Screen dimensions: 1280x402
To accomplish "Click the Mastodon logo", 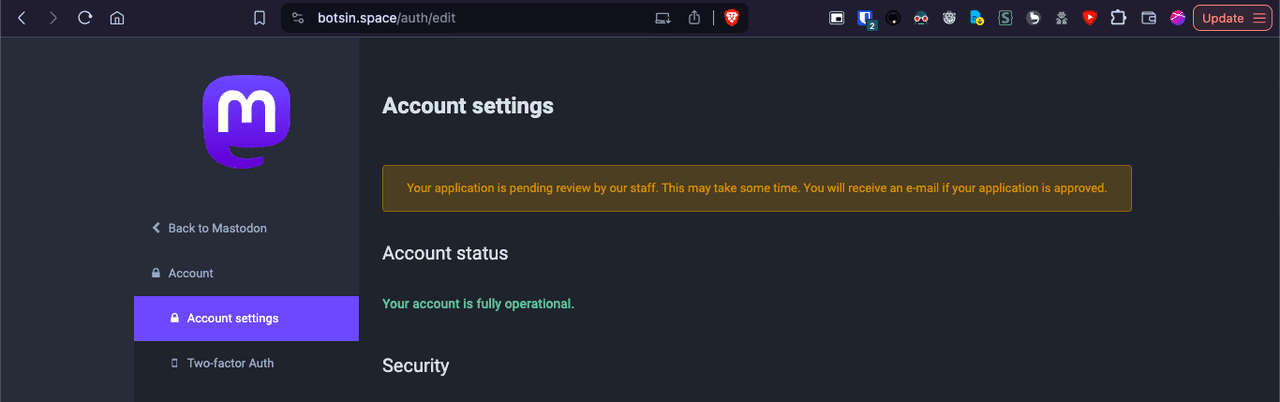I will (x=246, y=123).
